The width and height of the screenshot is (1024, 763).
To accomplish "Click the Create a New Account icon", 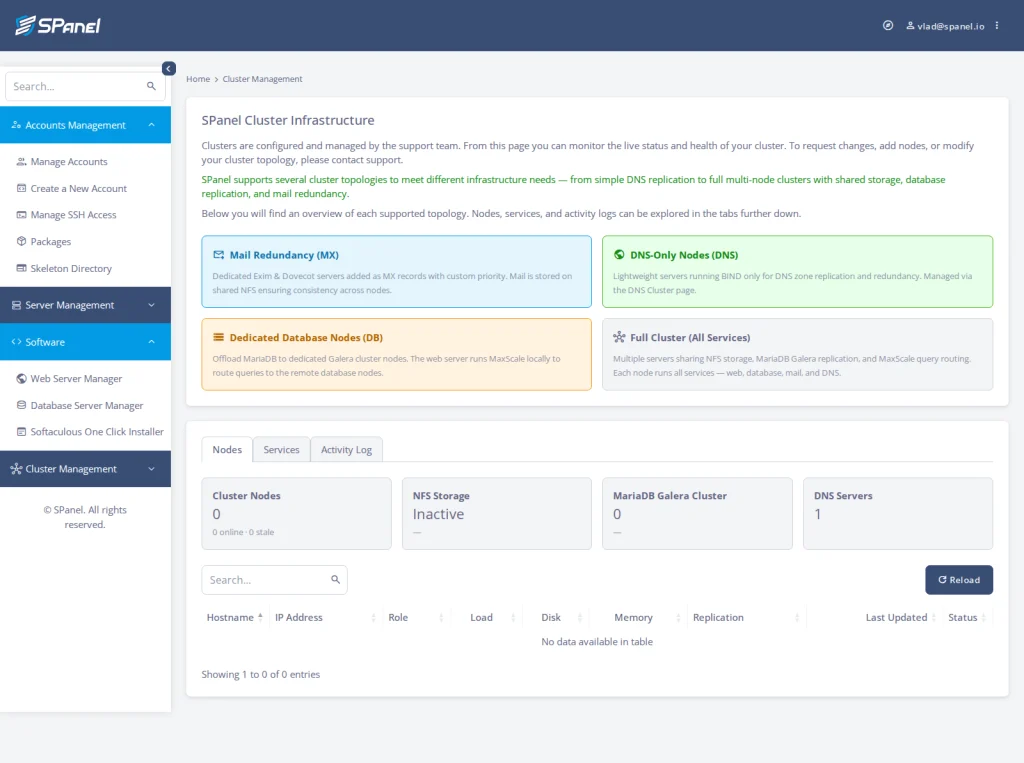I will (x=22, y=188).
